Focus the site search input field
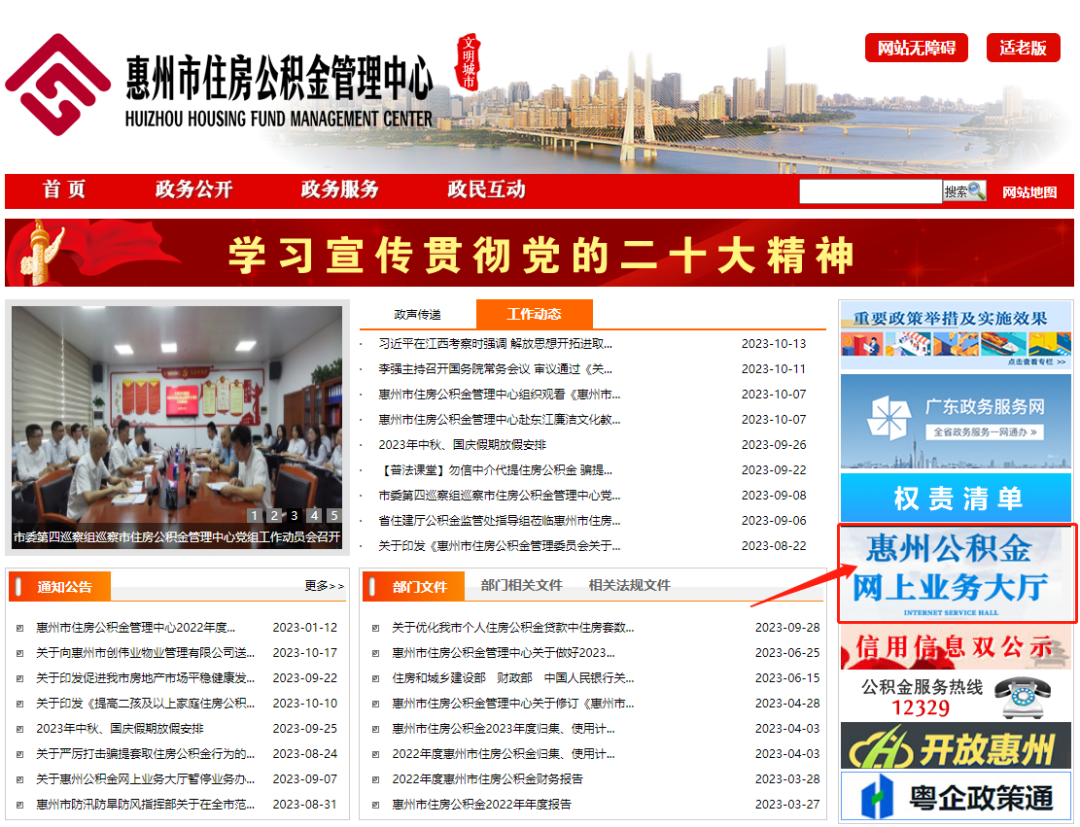Image resolution: width=1080 pixels, height=827 pixels. [871, 191]
